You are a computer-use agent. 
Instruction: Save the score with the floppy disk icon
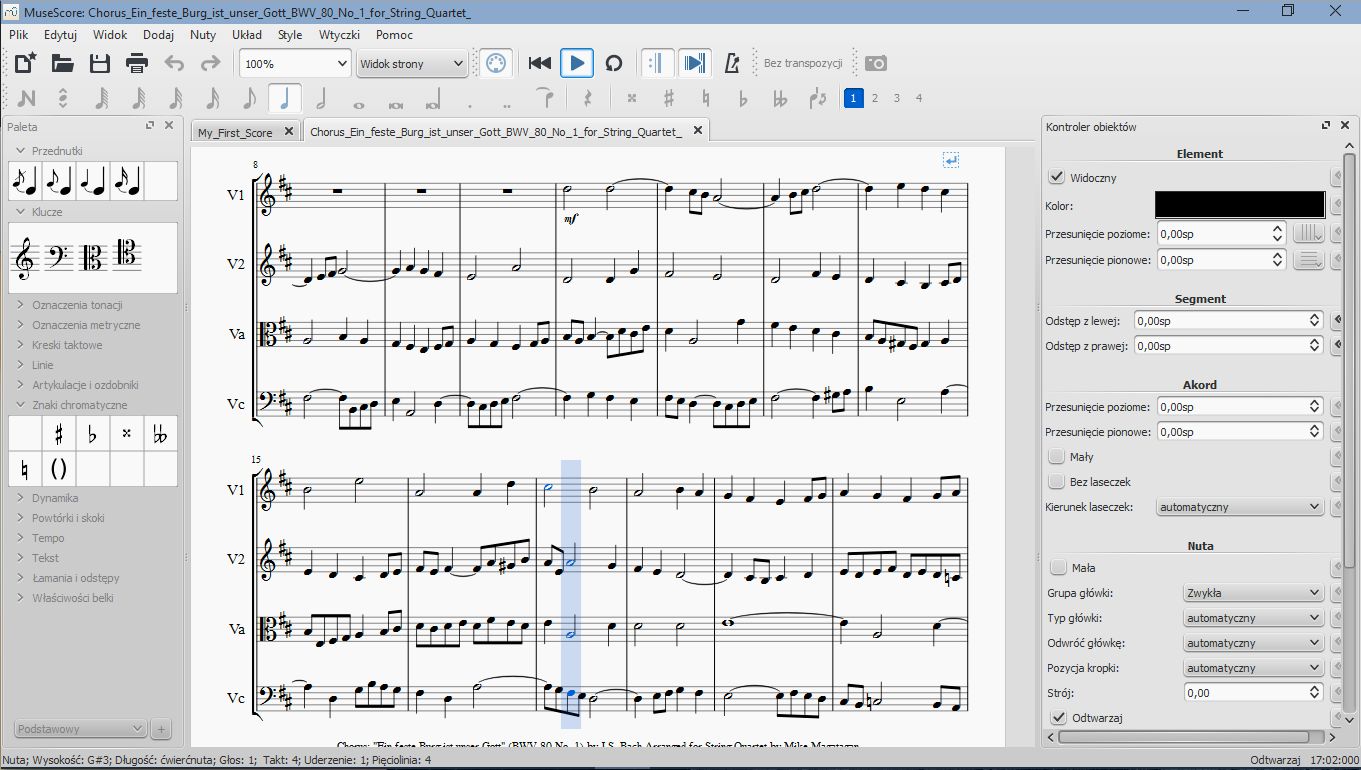100,63
